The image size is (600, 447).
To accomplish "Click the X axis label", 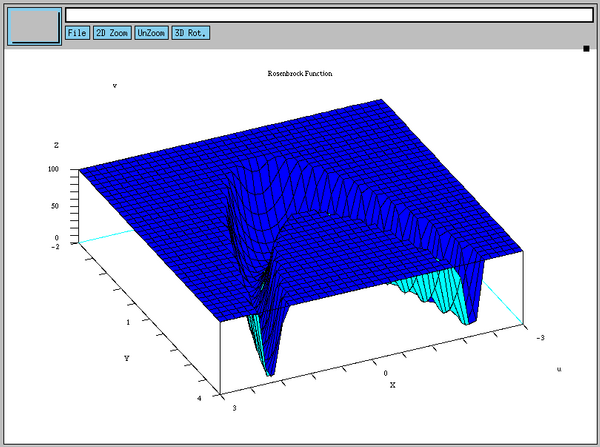I will [x=392, y=384].
